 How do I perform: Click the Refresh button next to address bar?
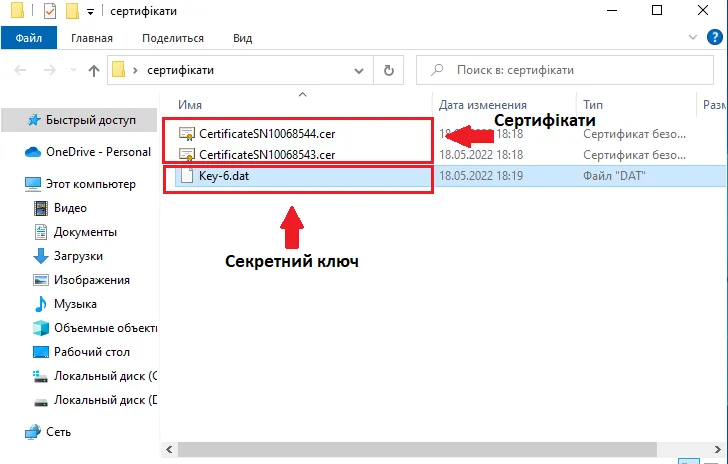pos(388,71)
